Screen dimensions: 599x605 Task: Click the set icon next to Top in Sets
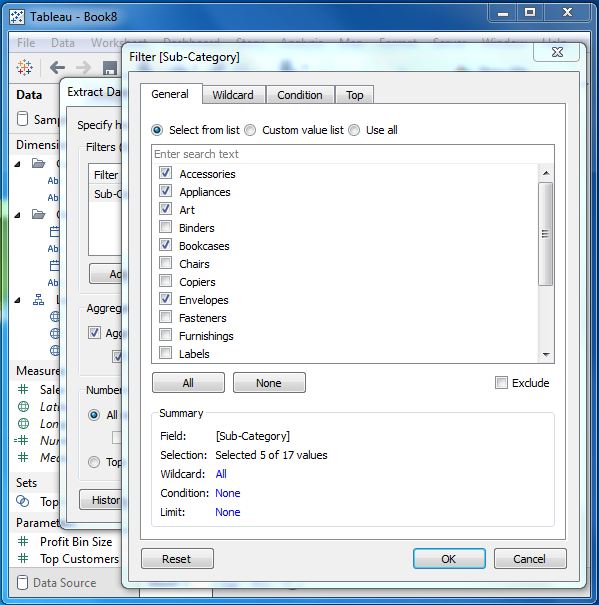coord(23,501)
